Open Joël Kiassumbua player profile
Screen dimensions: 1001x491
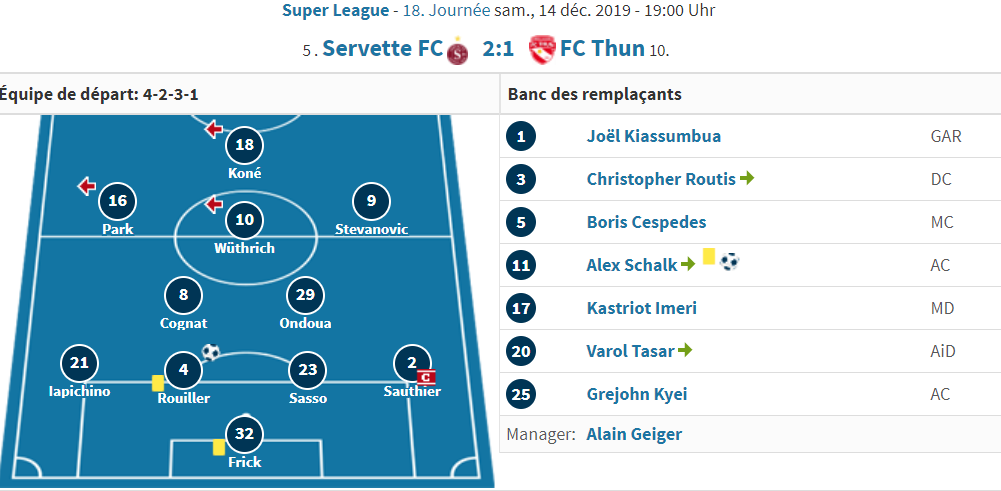click(x=654, y=136)
